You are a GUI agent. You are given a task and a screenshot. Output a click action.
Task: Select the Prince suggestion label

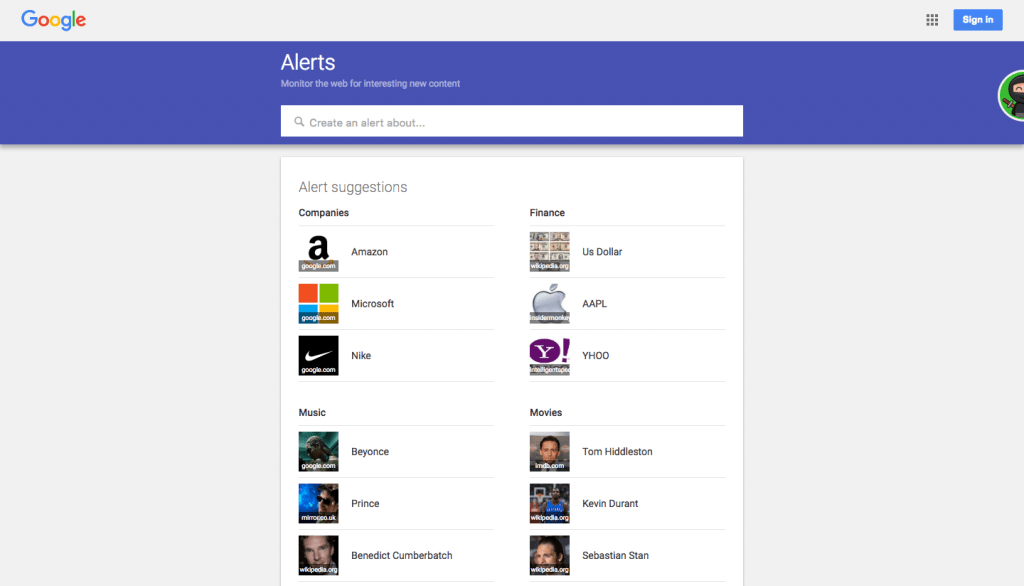pyautogui.click(x=365, y=504)
